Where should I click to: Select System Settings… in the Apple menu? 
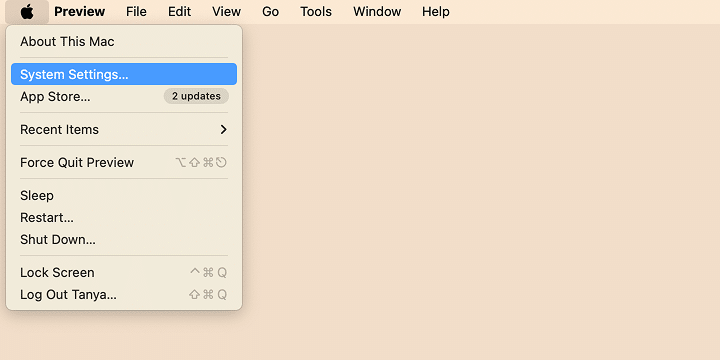pyautogui.click(x=124, y=74)
